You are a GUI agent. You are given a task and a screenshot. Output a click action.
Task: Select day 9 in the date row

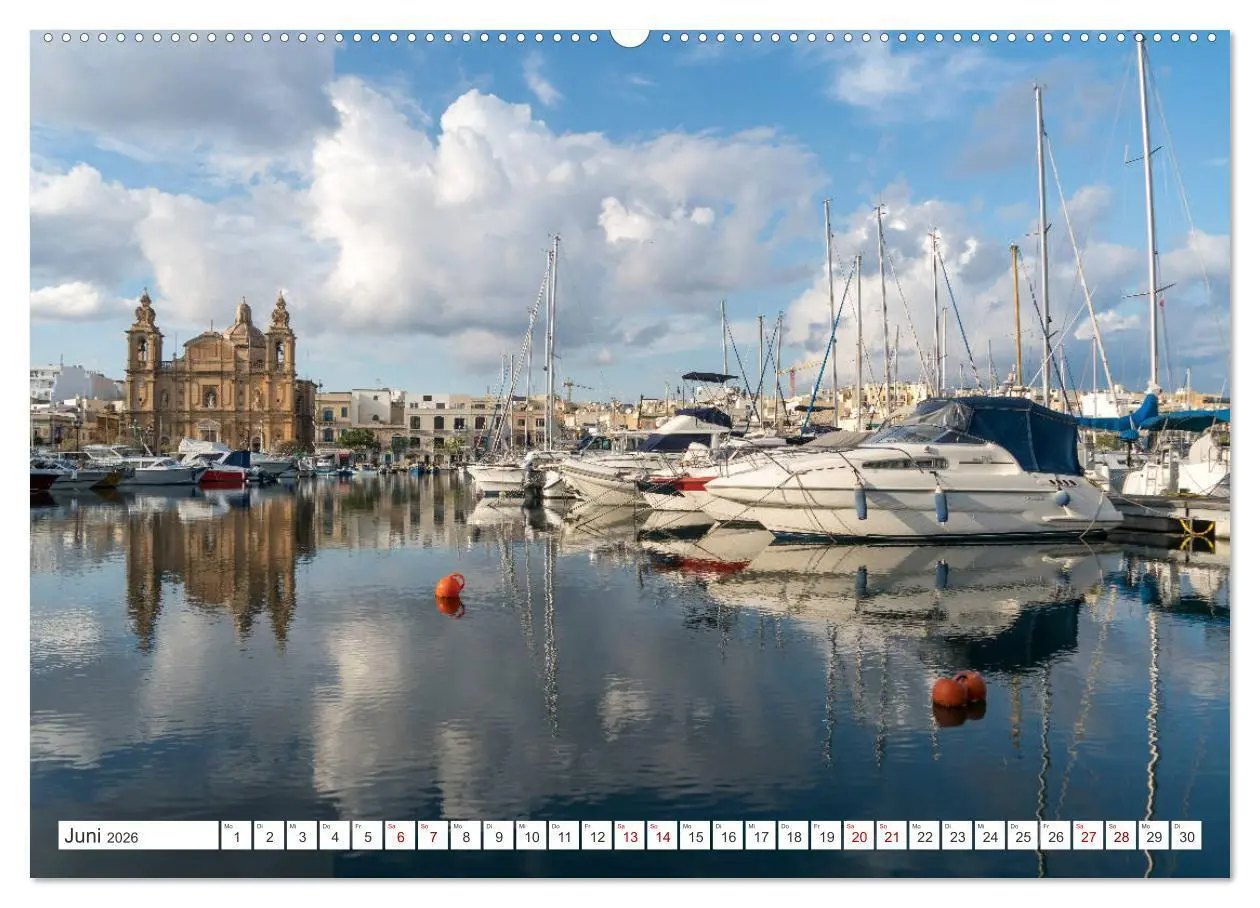click(x=498, y=836)
